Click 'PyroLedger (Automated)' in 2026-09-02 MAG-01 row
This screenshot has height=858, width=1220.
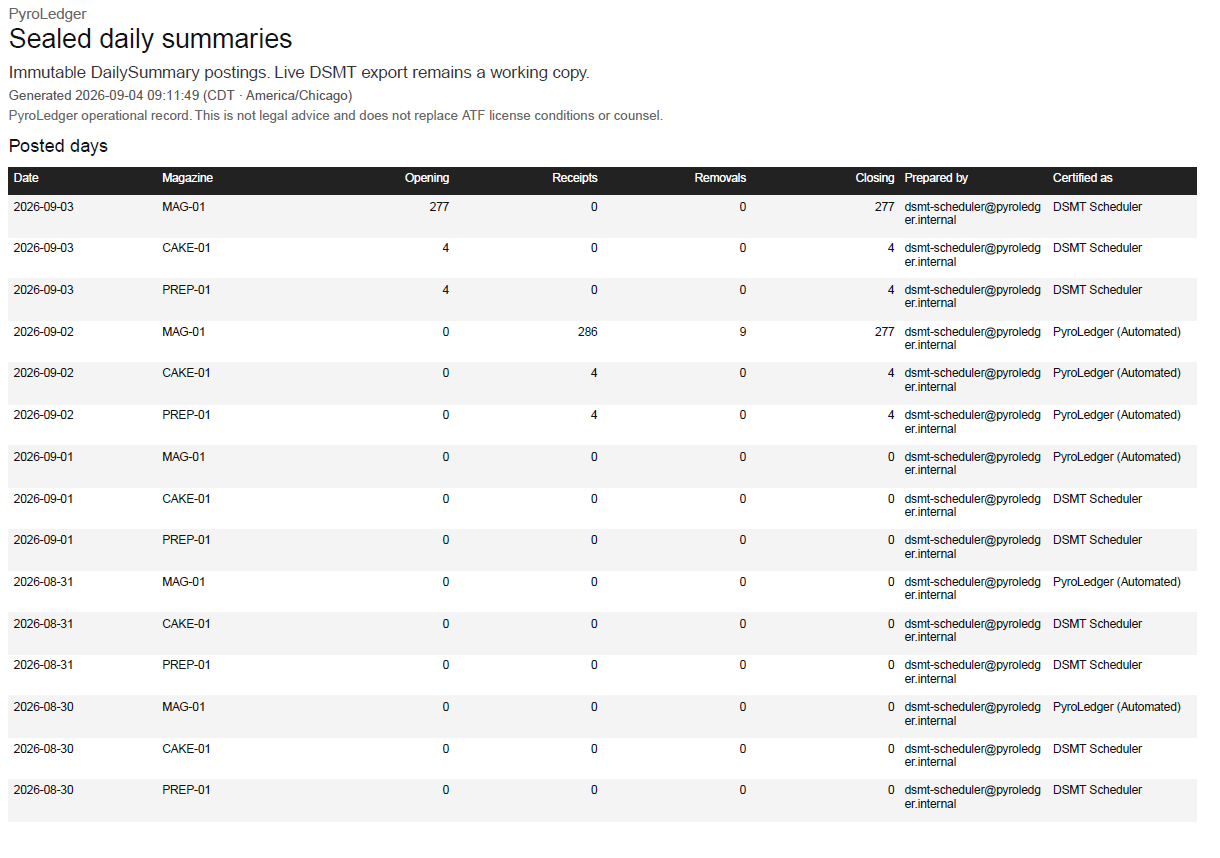(x=1117, y=332)
